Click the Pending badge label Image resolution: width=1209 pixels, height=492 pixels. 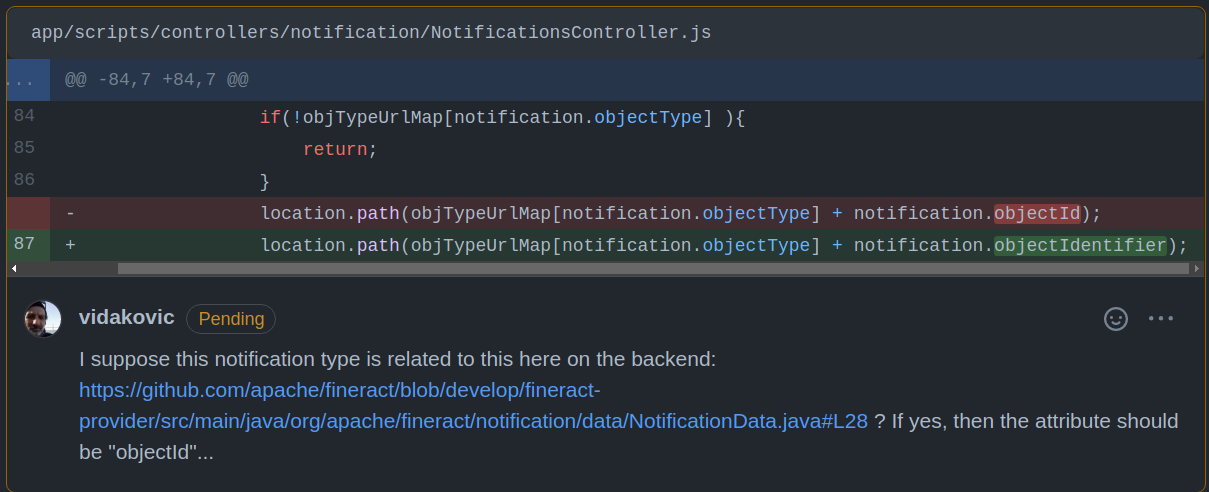point(231,319)
